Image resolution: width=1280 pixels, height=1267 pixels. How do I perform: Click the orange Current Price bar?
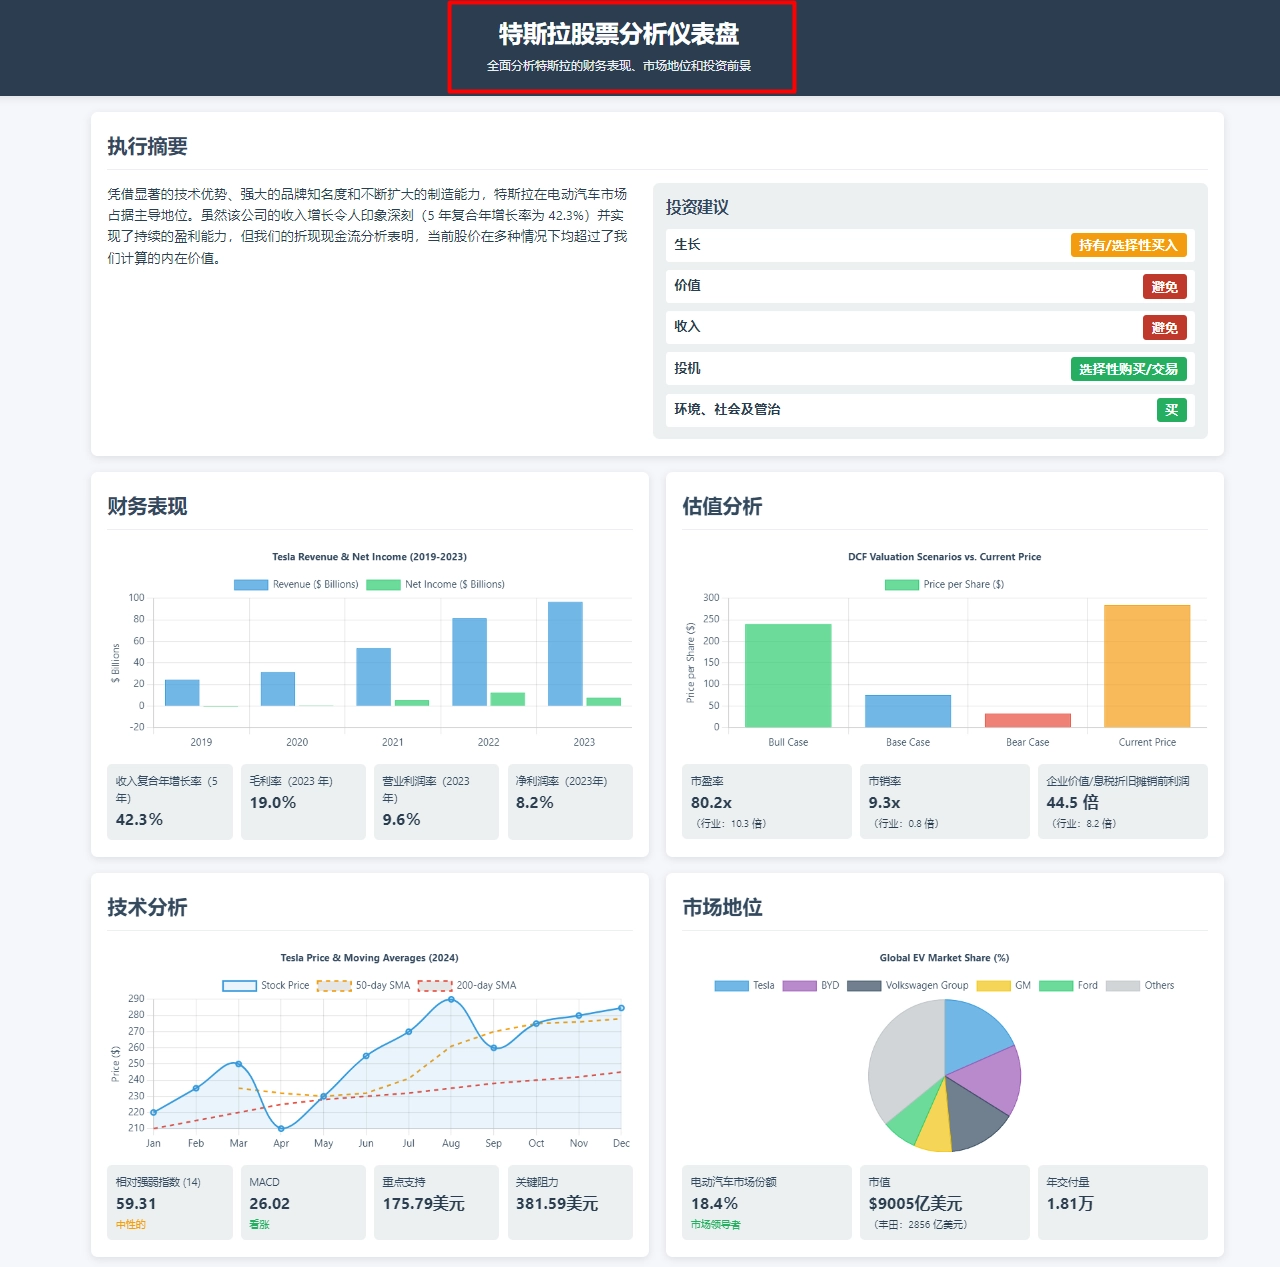click(1147, 666)
